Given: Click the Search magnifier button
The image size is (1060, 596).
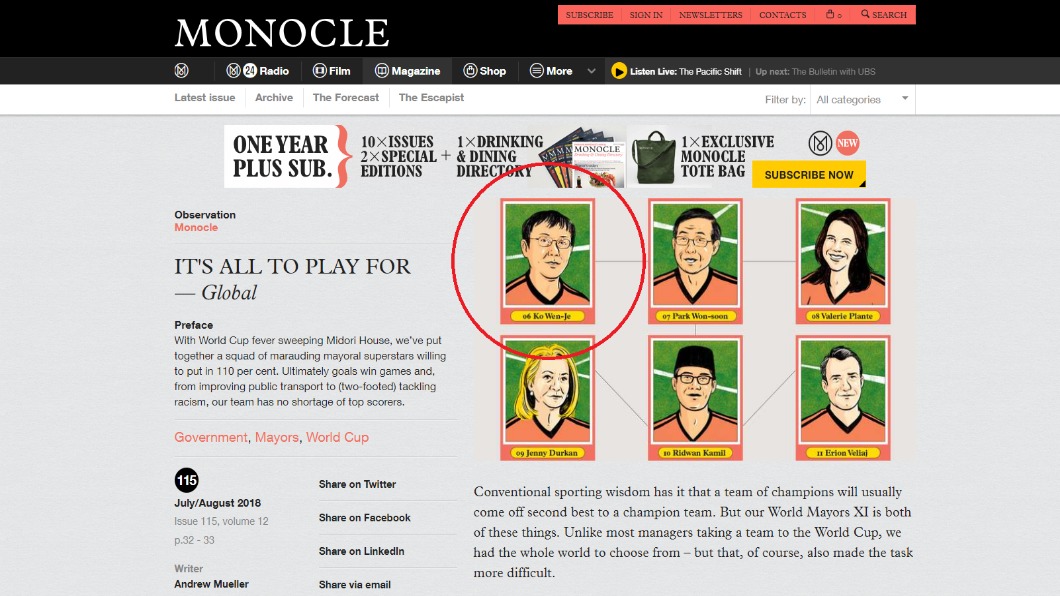Looking at the screenshot, I should (884, 15).
